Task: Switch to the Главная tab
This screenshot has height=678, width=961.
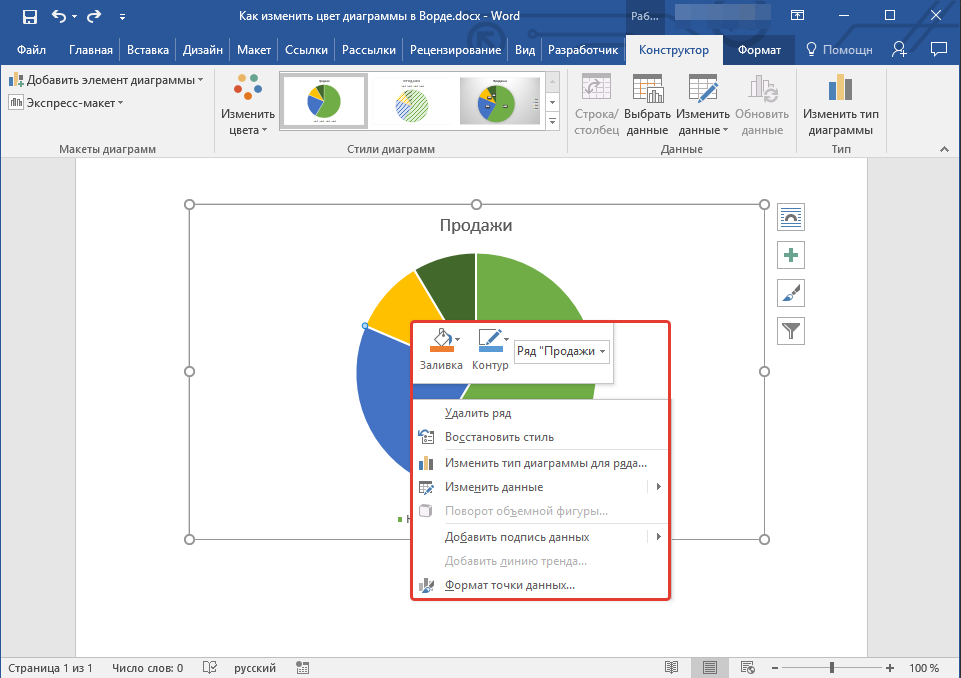Action: pos(91,50)
